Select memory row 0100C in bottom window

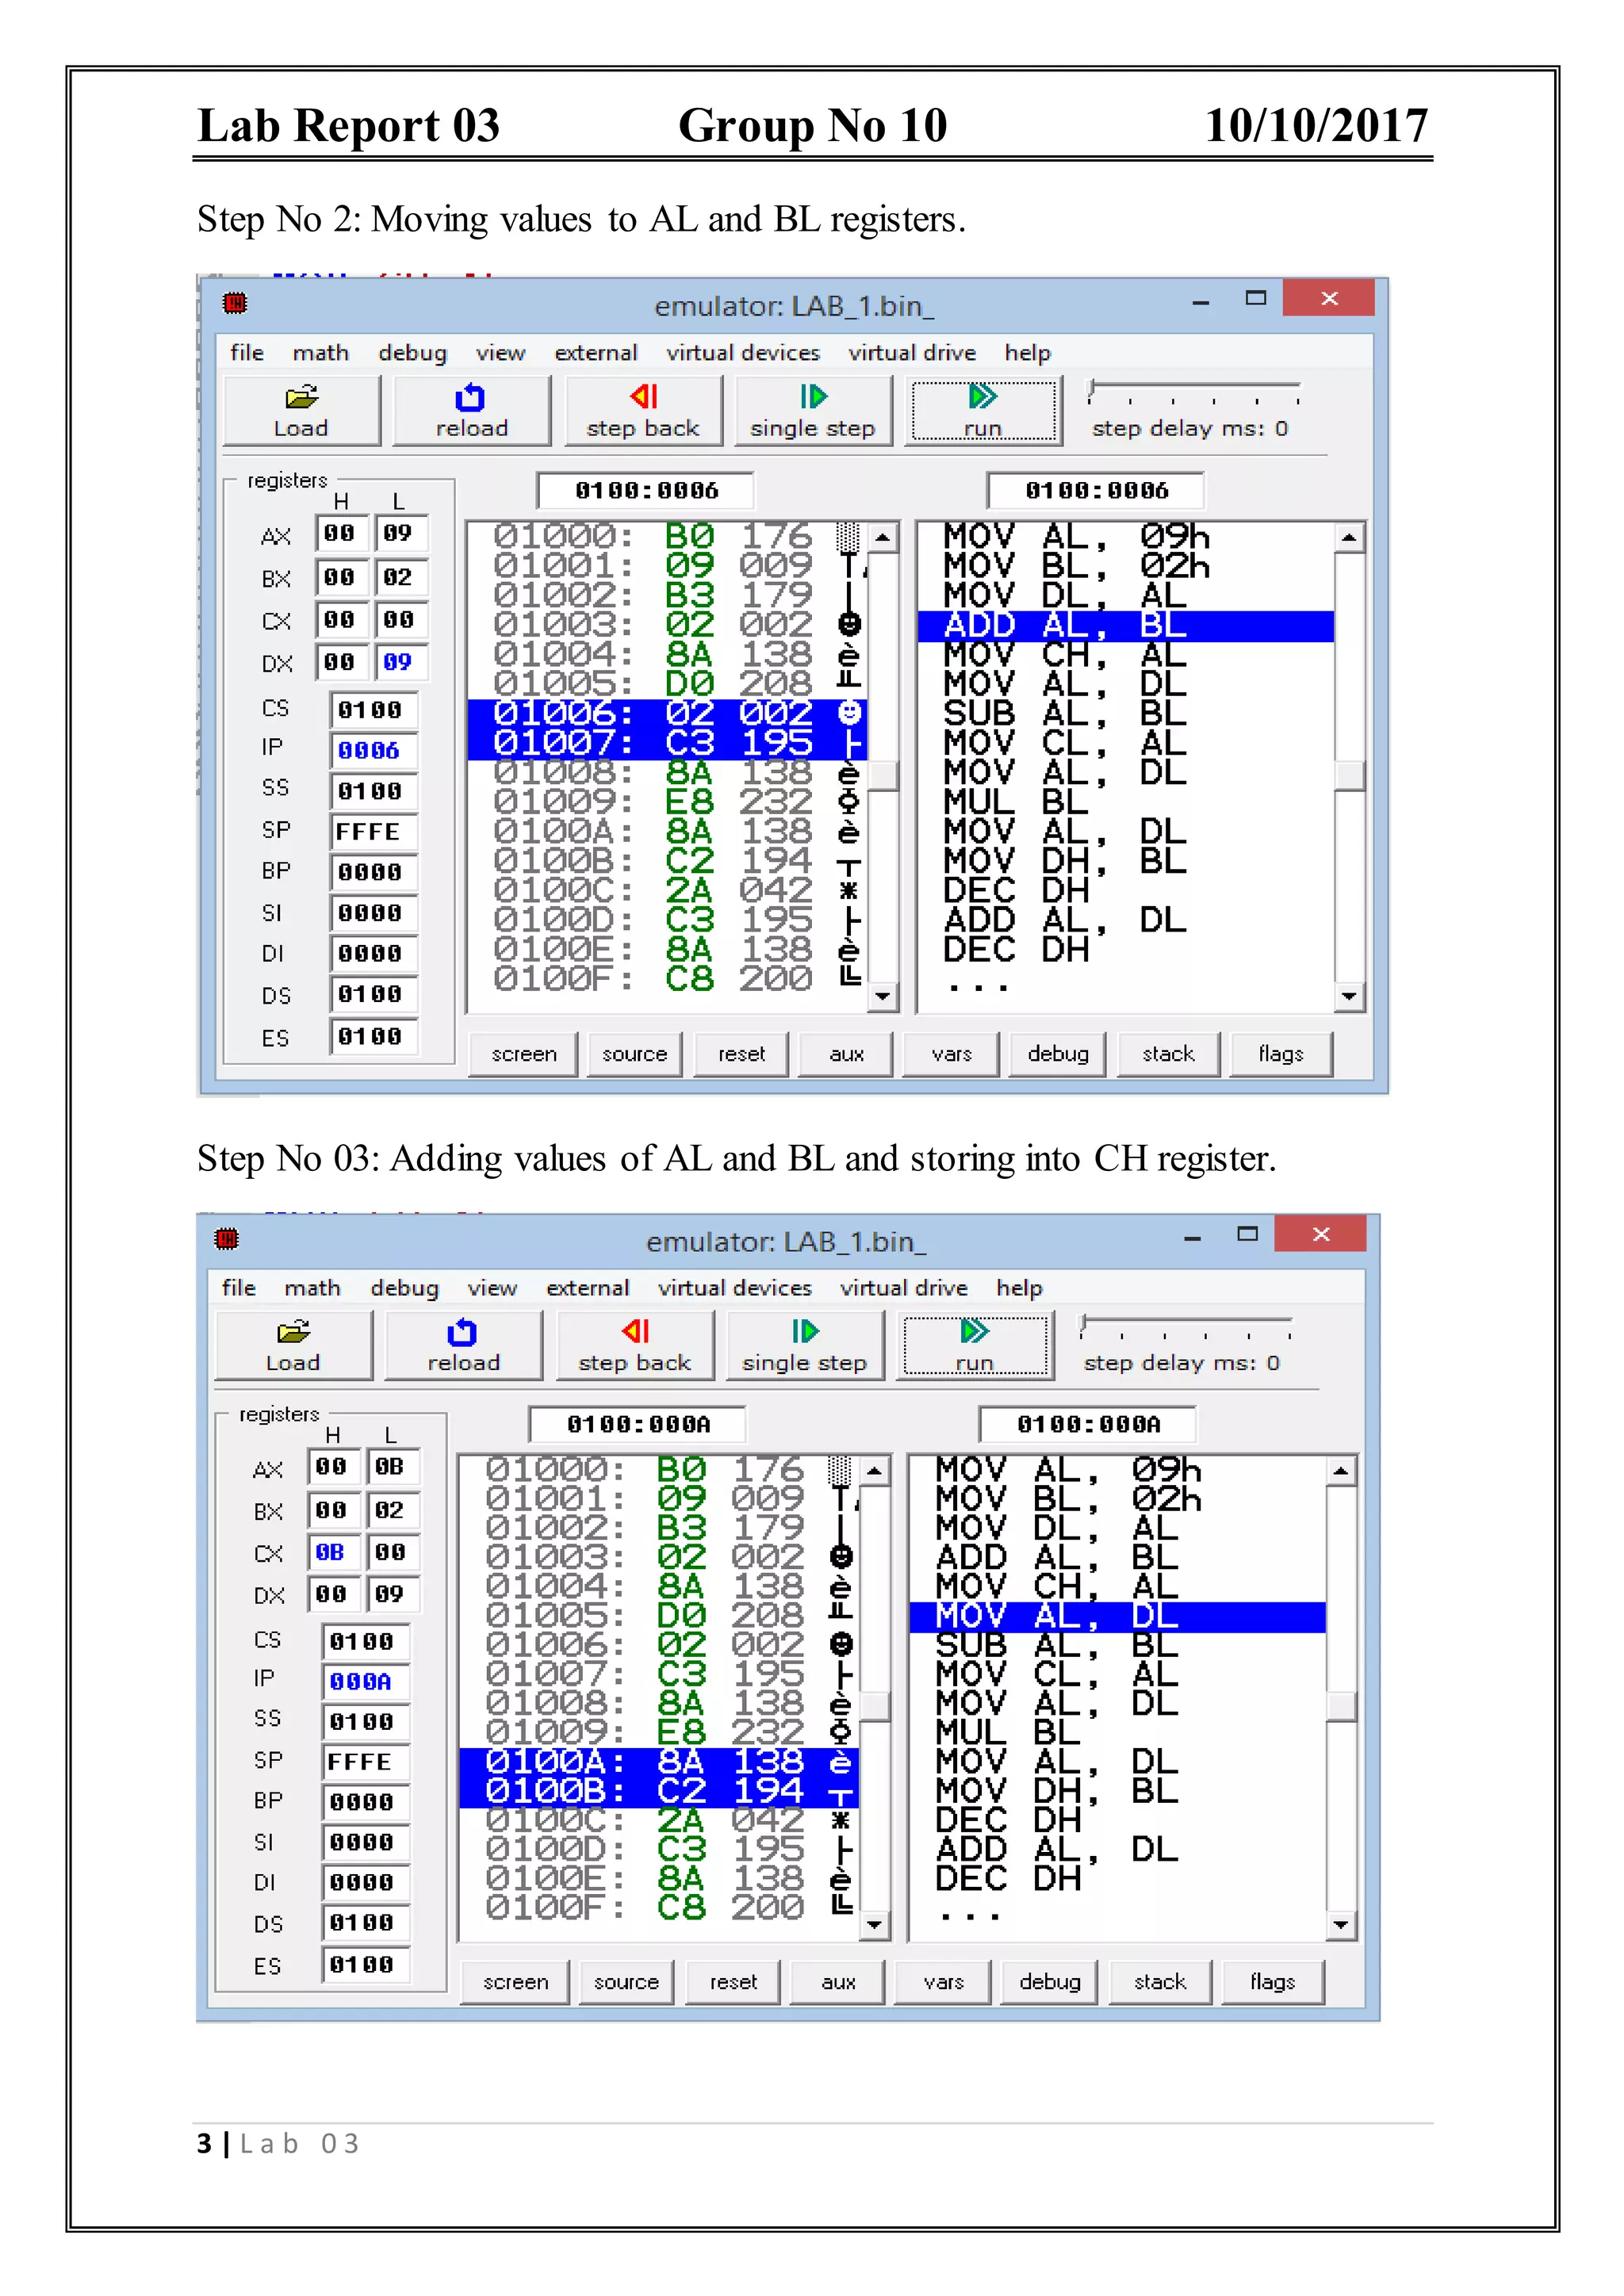(x=658, y=1820)
